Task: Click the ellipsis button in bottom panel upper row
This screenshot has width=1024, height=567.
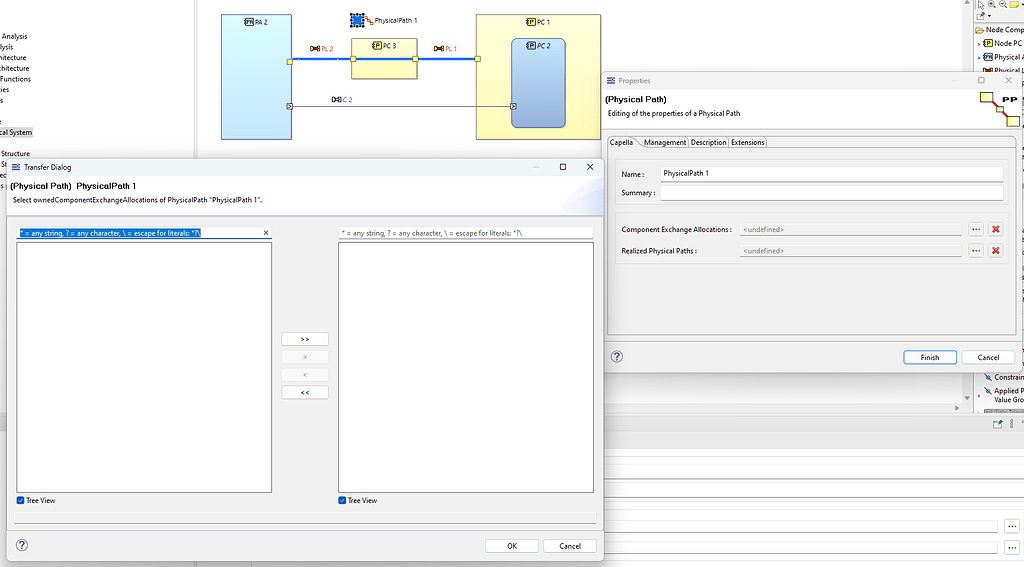Action: 1012,526
